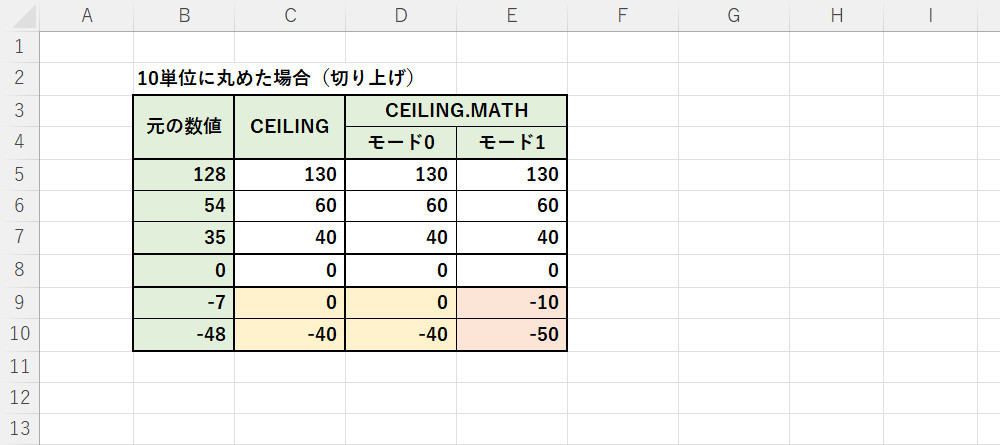Select the モード1 header cell
Viewport: 1000px width, 445px height.
tap(512, 142)
